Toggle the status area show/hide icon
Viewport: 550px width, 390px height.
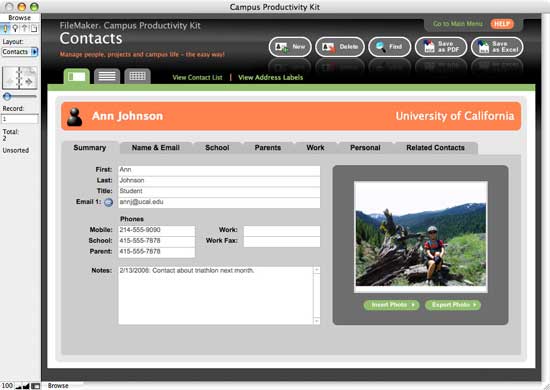click(x=36, y=386)
